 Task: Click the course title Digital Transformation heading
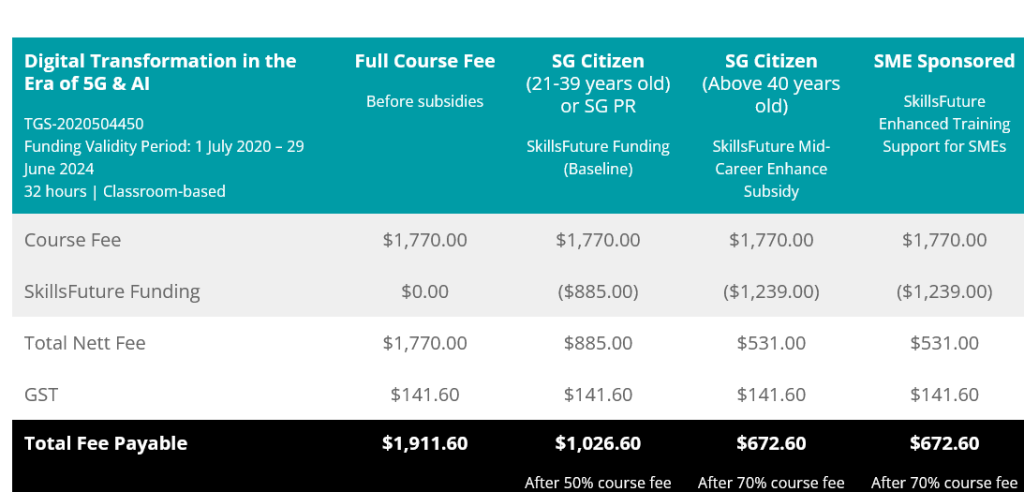(160, 72)
